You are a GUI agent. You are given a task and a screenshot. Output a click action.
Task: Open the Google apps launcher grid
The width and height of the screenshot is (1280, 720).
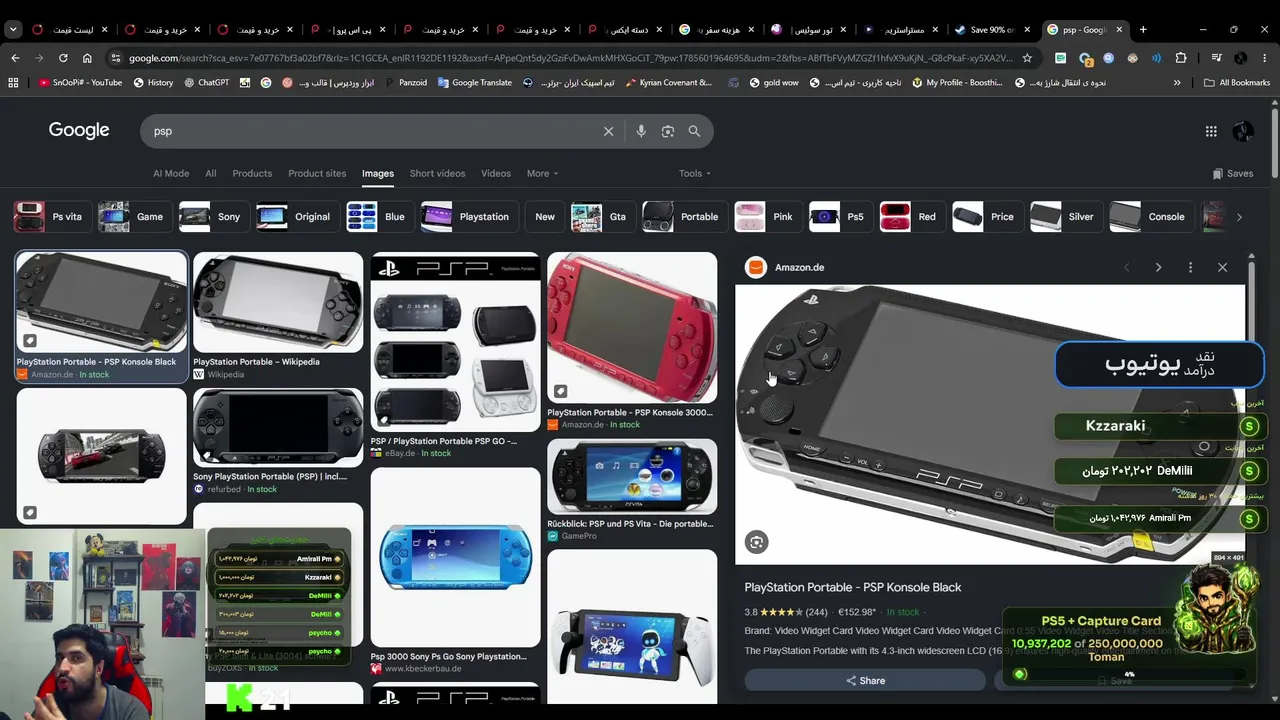point(1211,131)
